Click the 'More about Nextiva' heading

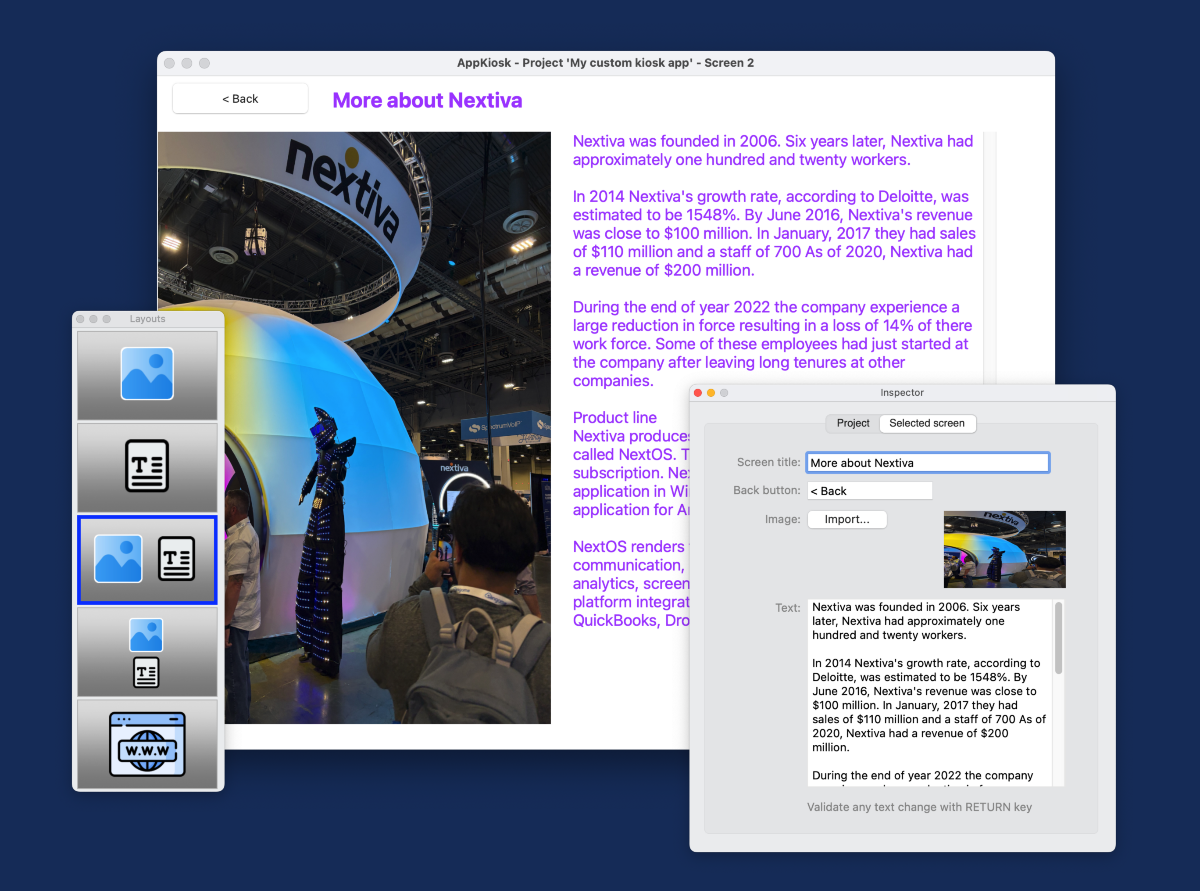pyautogui.click(x=427, y=100)
